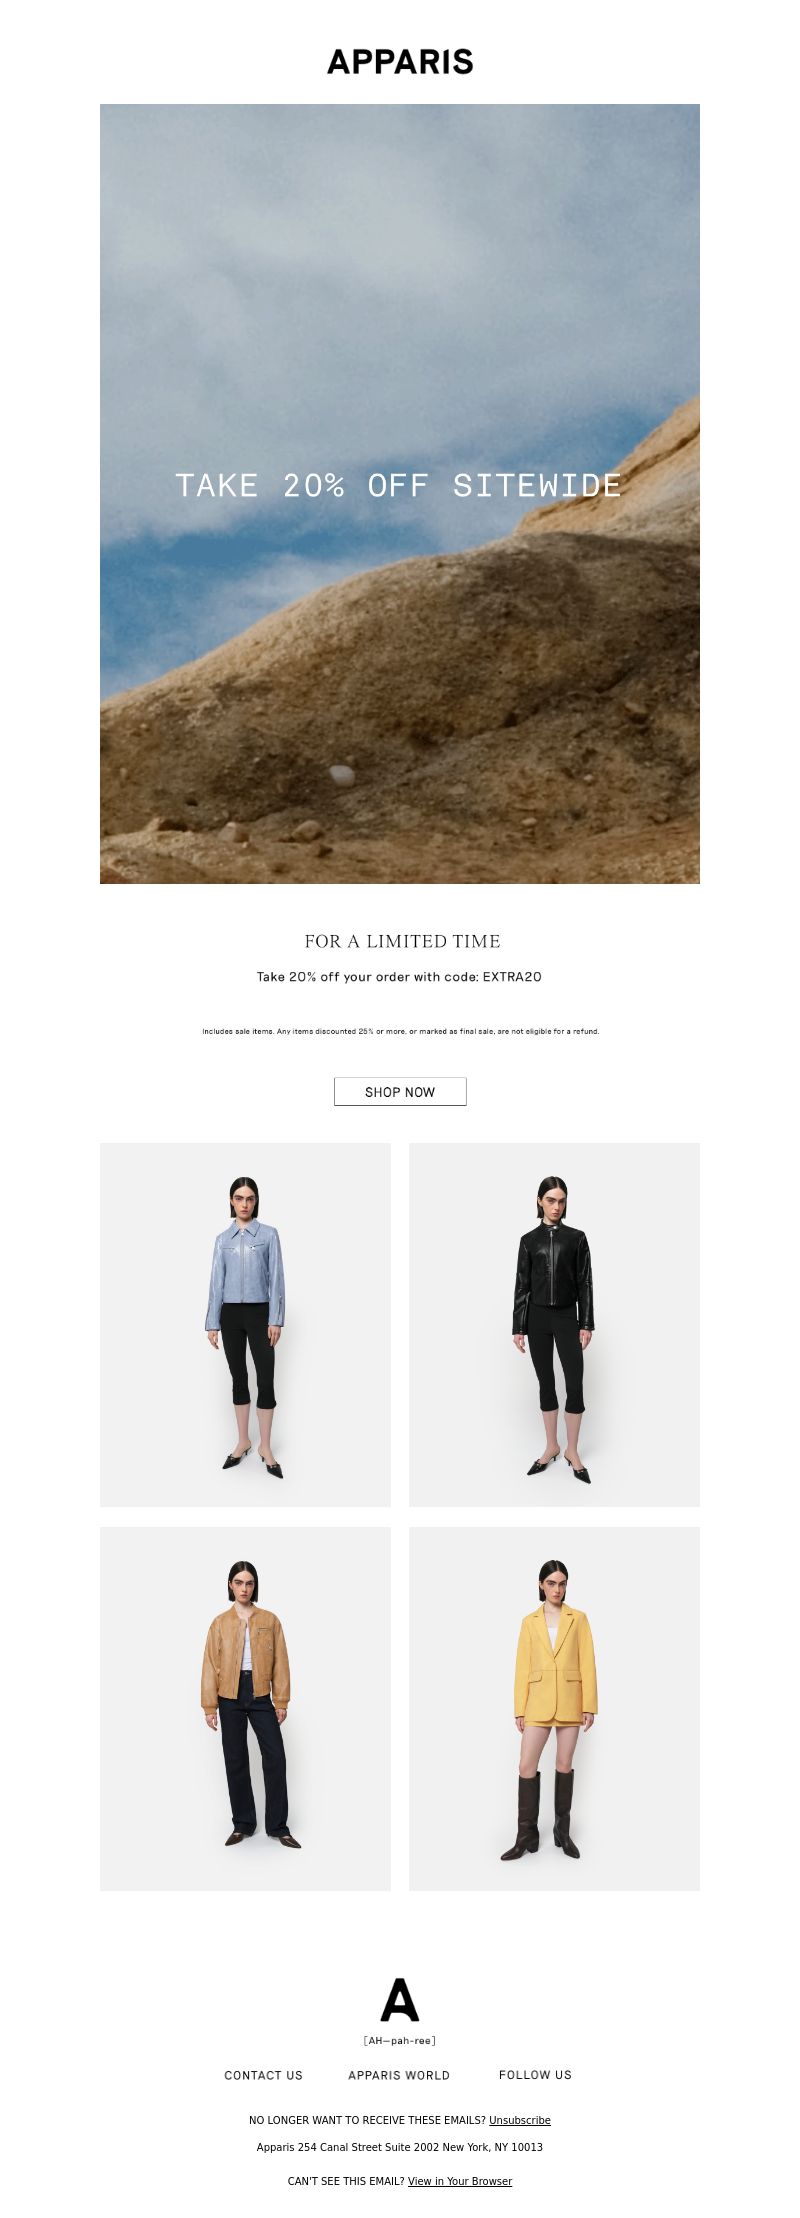Viewport: 800px width, 2218px height.
Task: Click the FOR A LIMITED TIME heading
Action: 402,941
